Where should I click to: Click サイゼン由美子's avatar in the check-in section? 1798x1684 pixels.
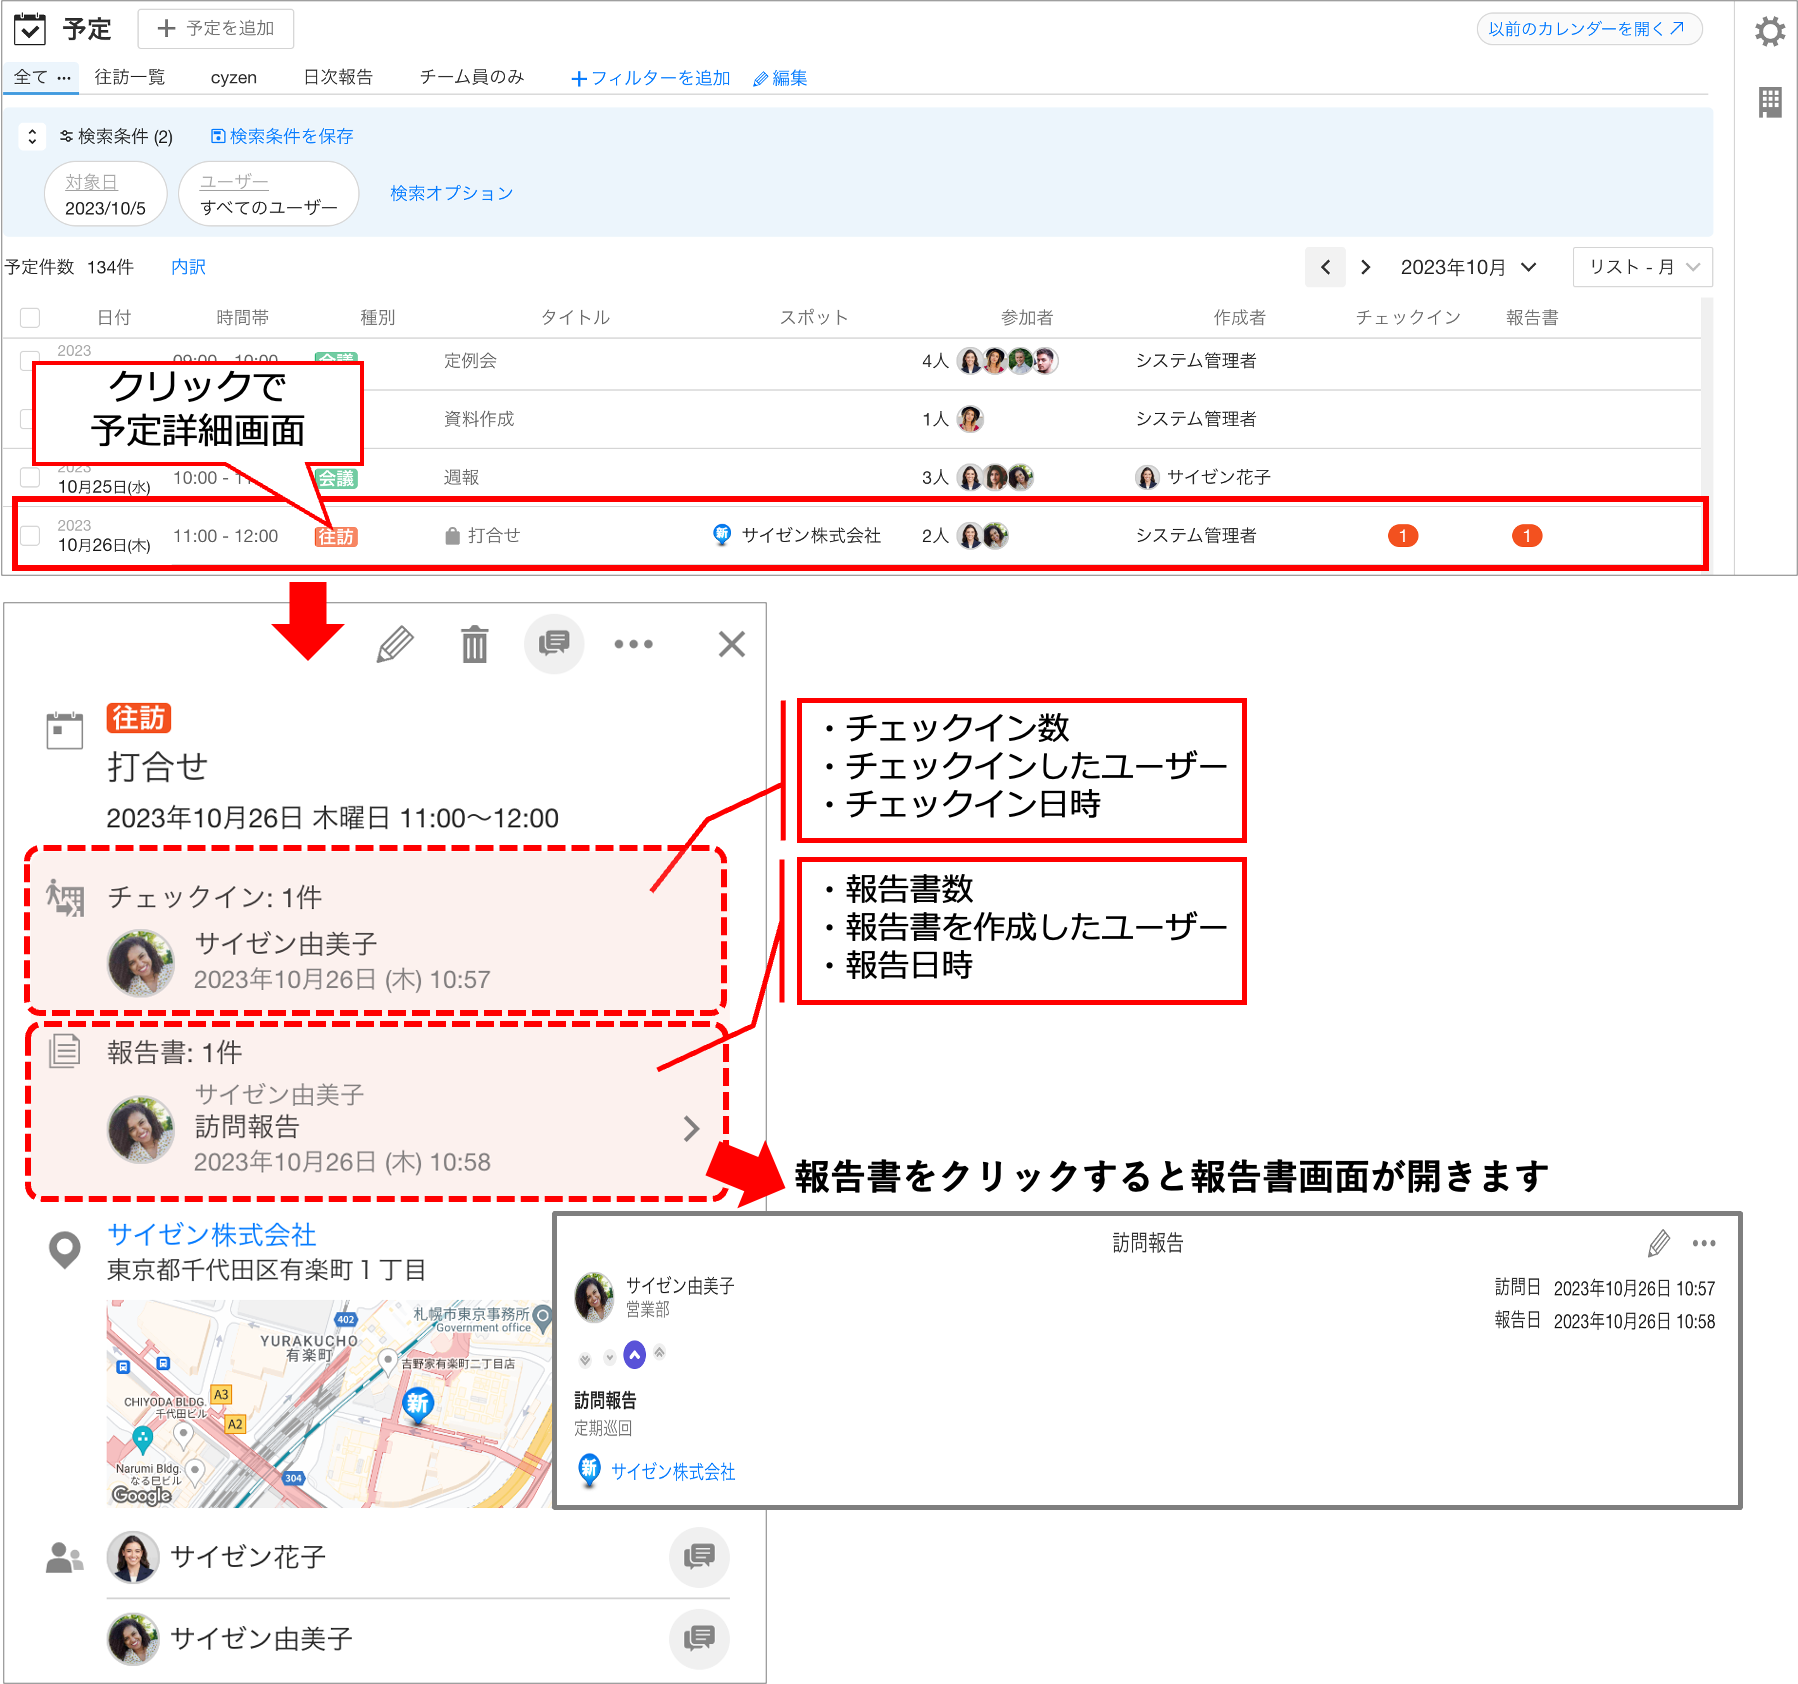point(141,963)
